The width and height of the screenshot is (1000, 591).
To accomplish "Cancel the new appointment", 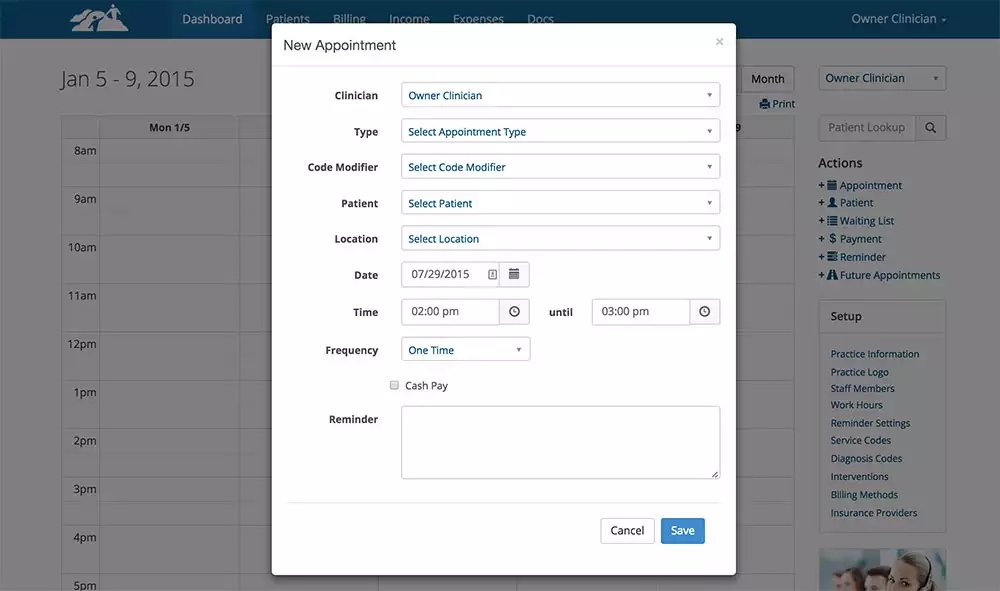I will click(x=627, y=530).
